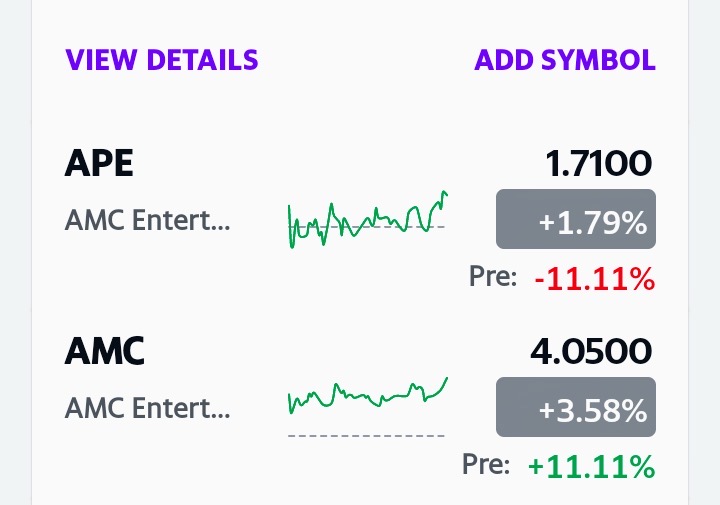Click the rising end of AMC's sparkline
Viewport: 720px width, 505px height.
[443, 383]
